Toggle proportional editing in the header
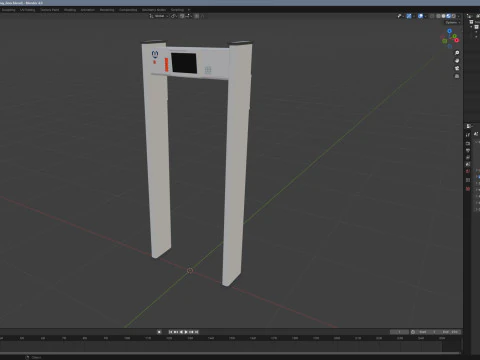480x360 pixels. (196, 16)
